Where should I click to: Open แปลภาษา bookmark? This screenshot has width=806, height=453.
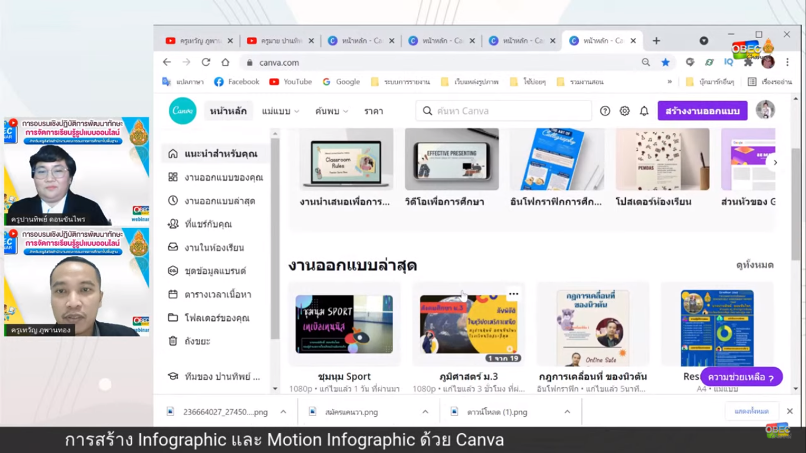(183, 82)
